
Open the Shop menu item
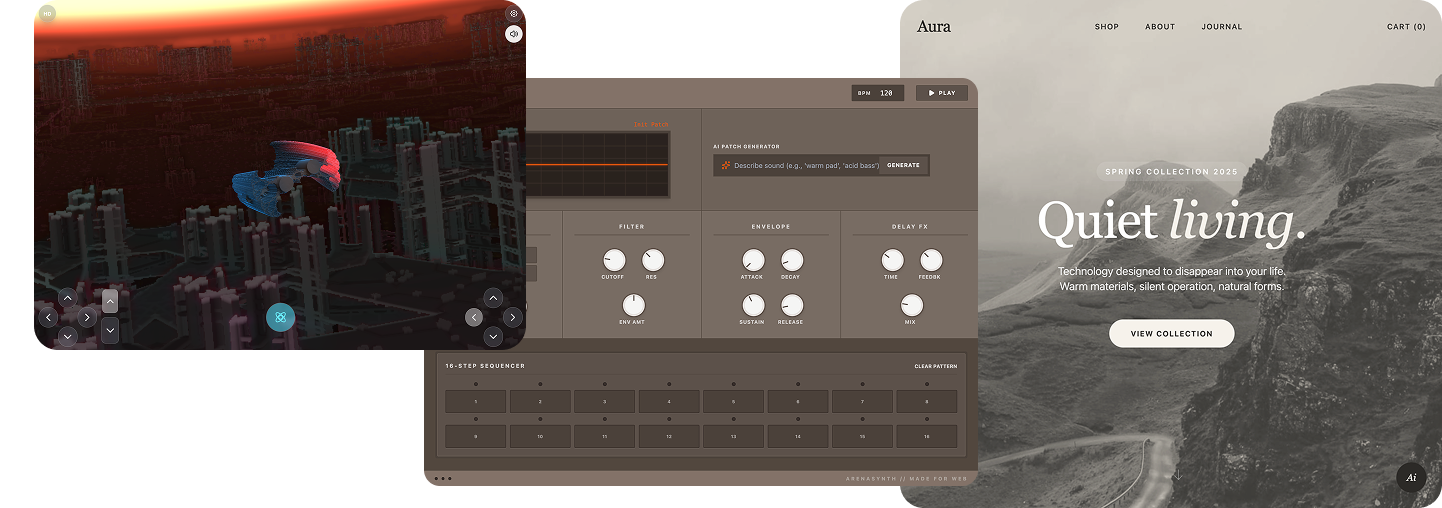[x=1107, y=27]
